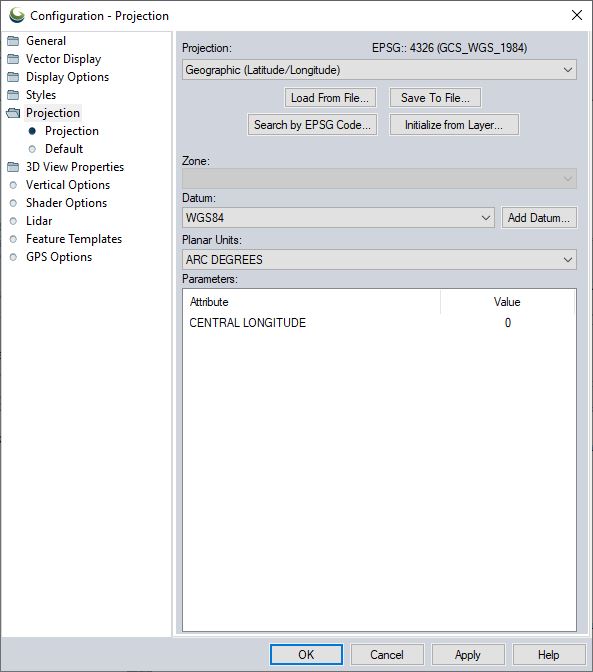Close the Configuration dialog window
This screenshot has width=593, height=672.
(x=577, y=15)
